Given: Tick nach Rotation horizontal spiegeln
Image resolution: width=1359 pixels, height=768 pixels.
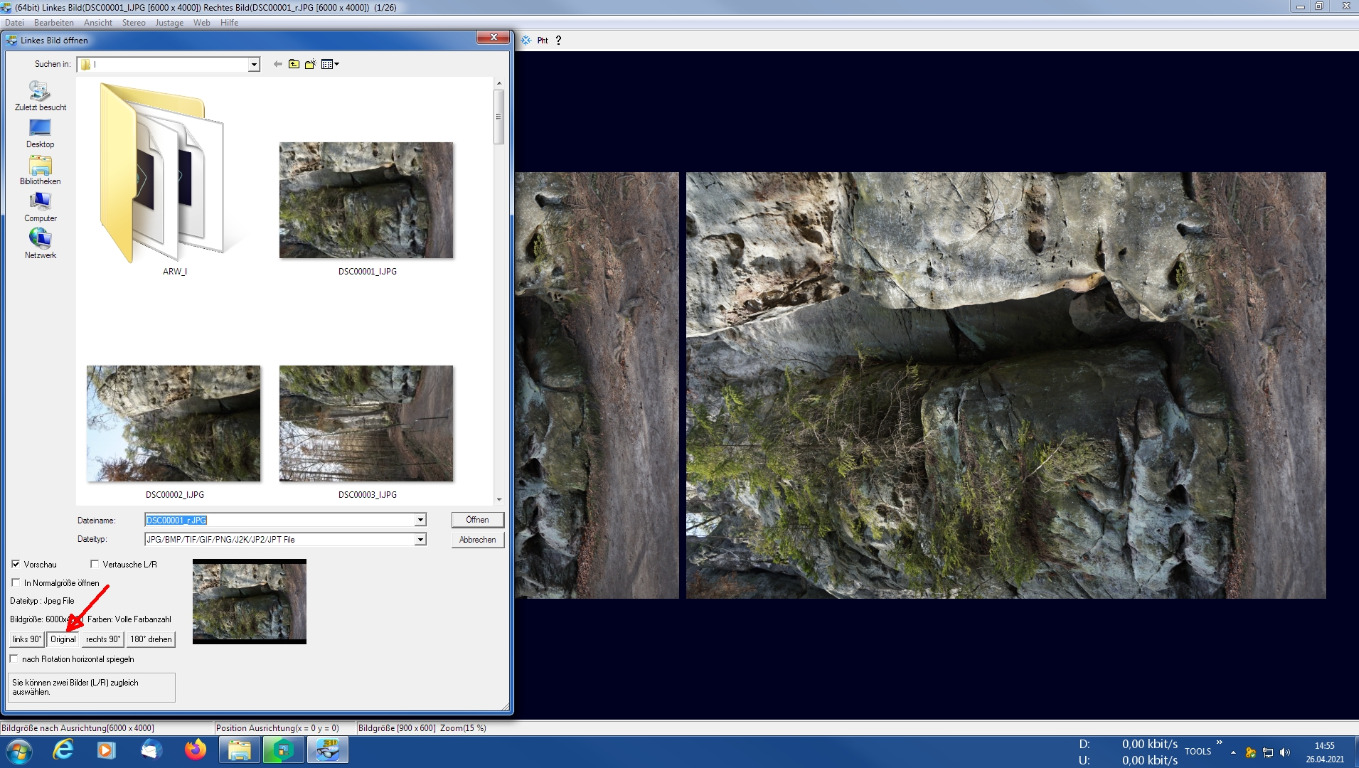Looking at the screenshot, I should [x=14, y=659].
